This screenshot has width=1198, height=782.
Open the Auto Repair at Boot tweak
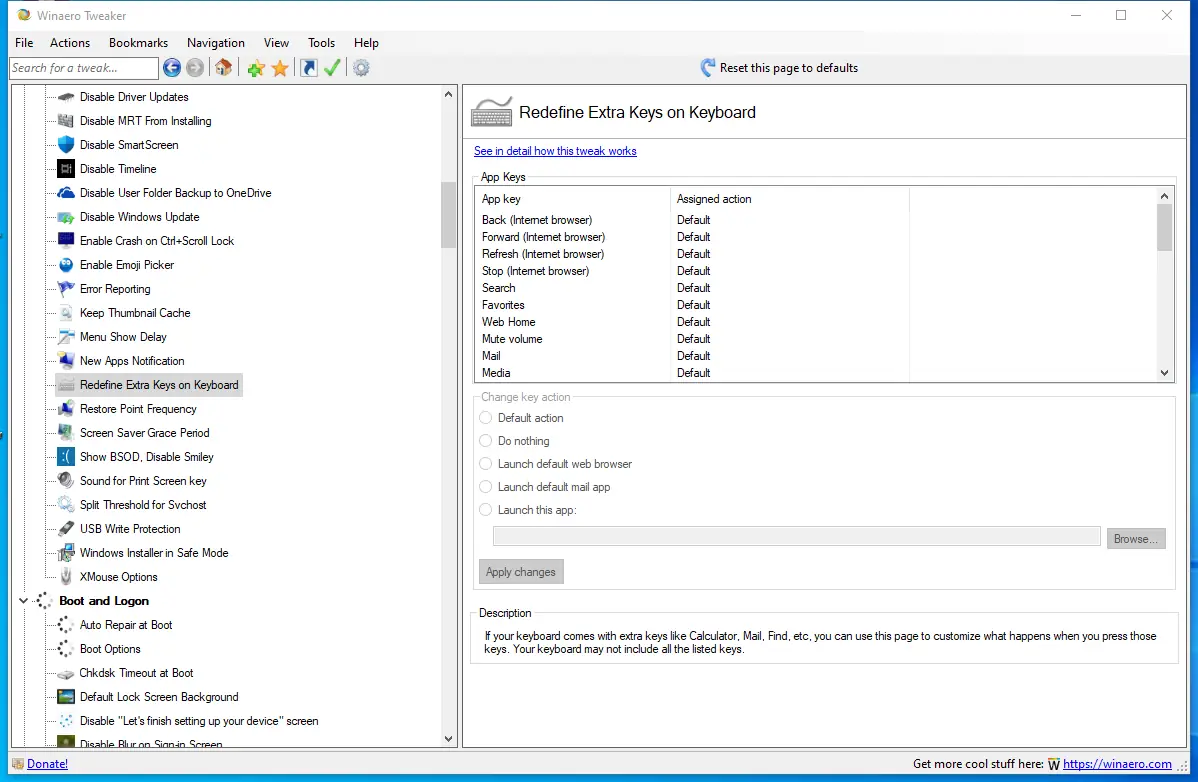pyautogui.click(x=126, y=625)
